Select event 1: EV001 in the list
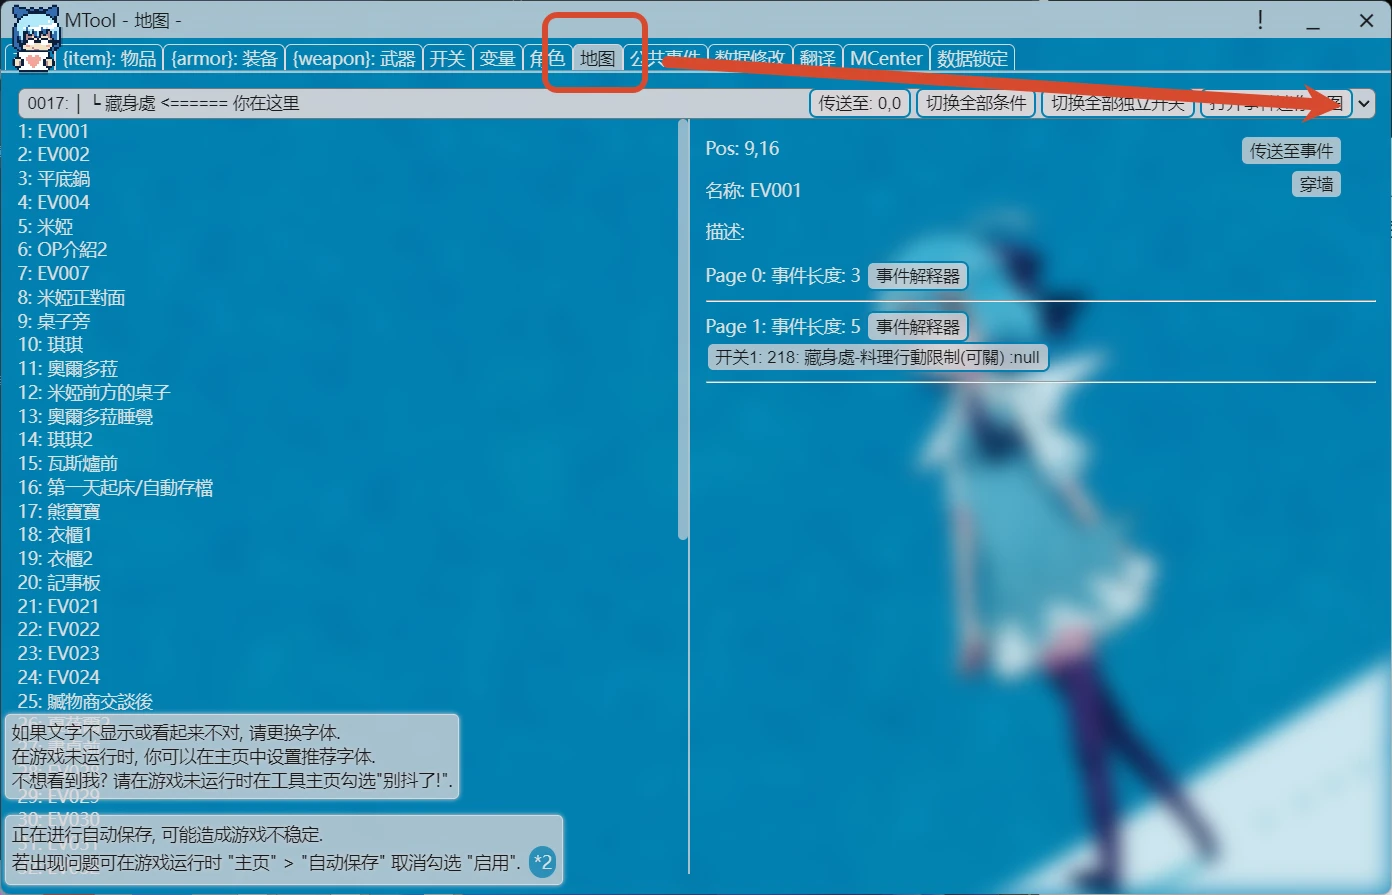1392x895 pixels. [53, 131]
